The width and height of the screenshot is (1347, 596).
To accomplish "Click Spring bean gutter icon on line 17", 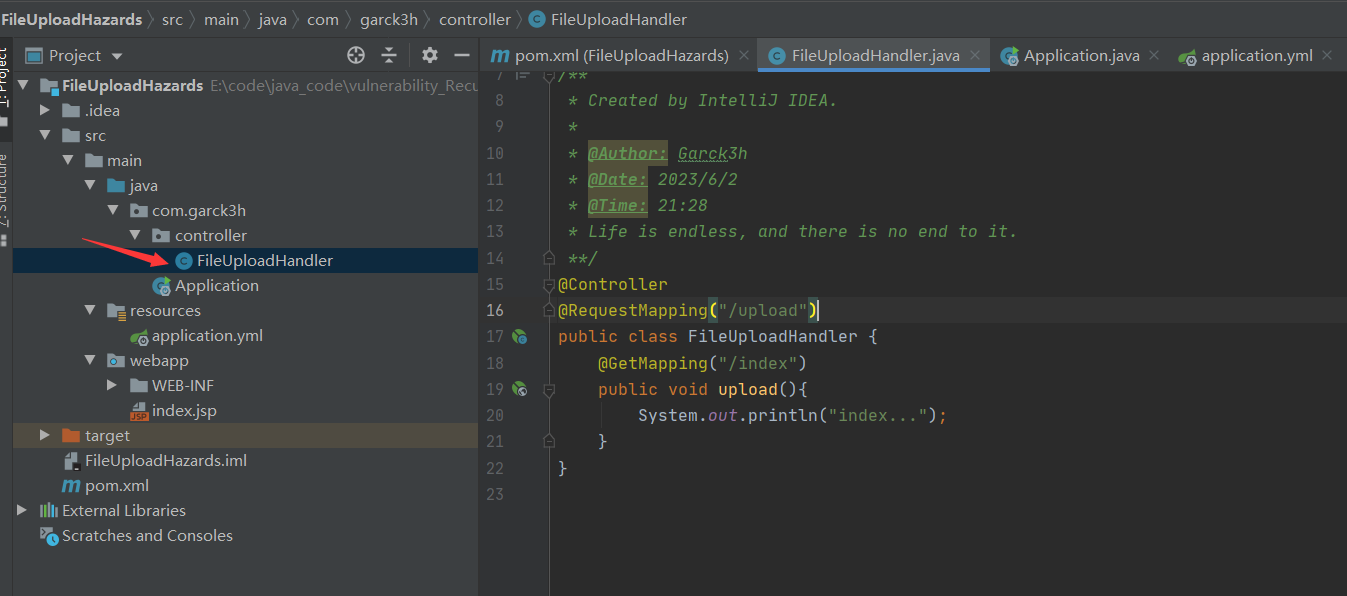I will coord(519,337).
